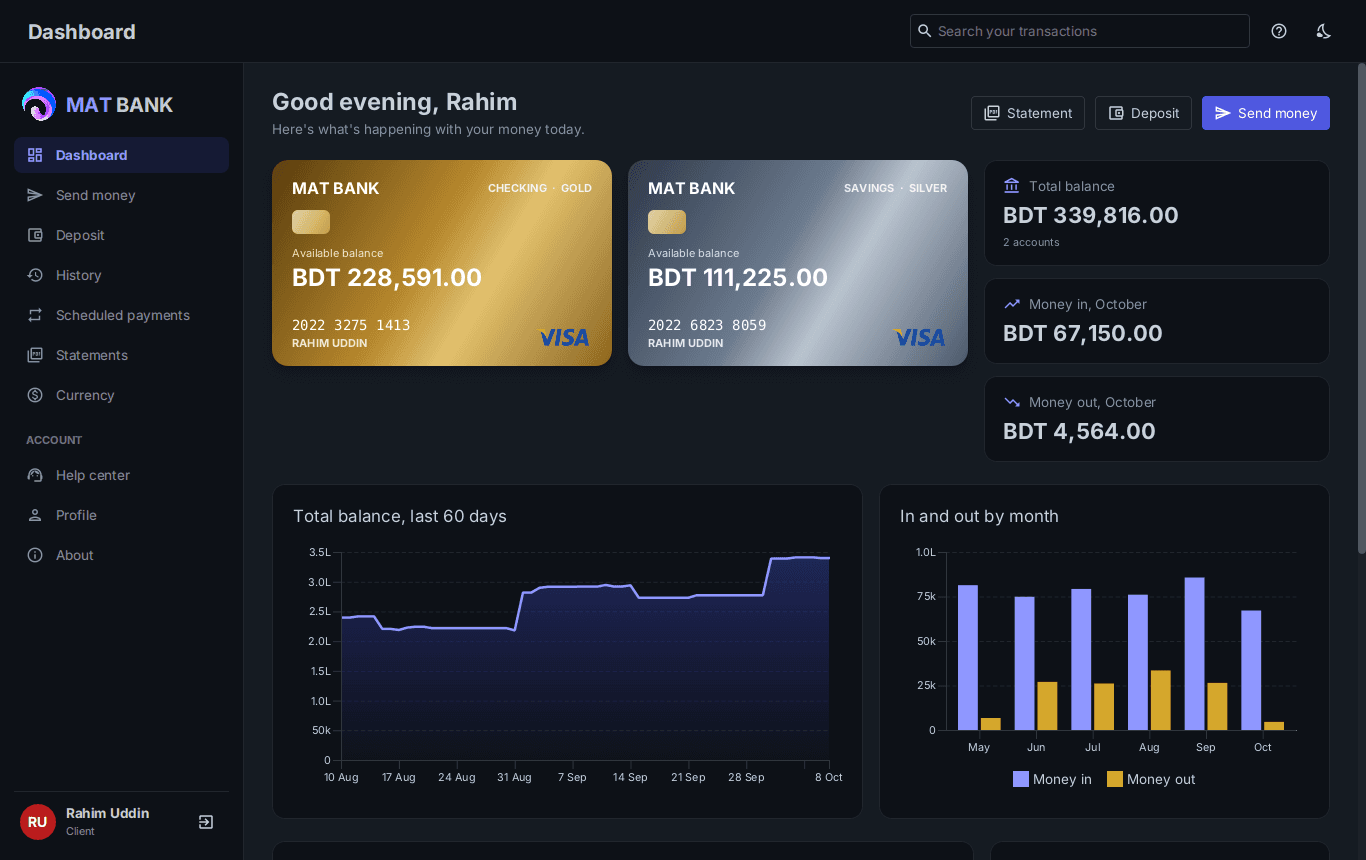Click the Profile person icon
Viewport: 1366px width, 860px height.
35,515
